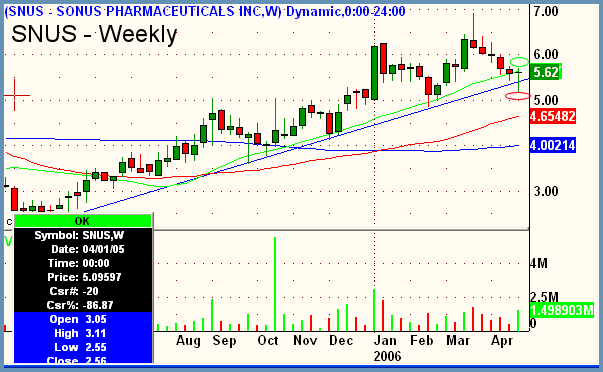603x372 pixels.
Task: Click the Csr%: -86.87 row
Action: point(83,305)
